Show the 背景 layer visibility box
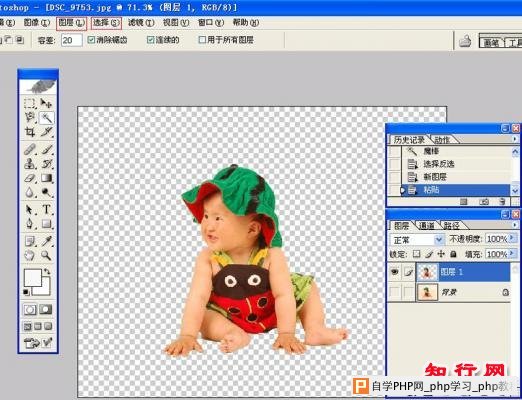Viewport: 522px width, 400px height. pos(395,292)
